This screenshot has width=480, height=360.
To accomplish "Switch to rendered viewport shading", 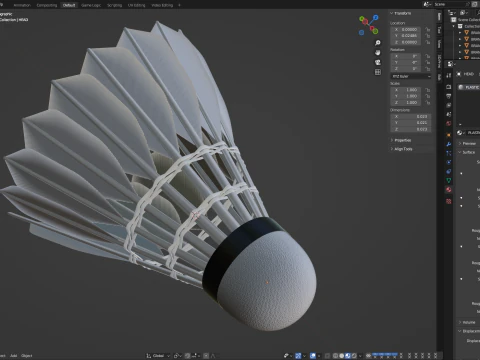I will [x=354, y=356].
